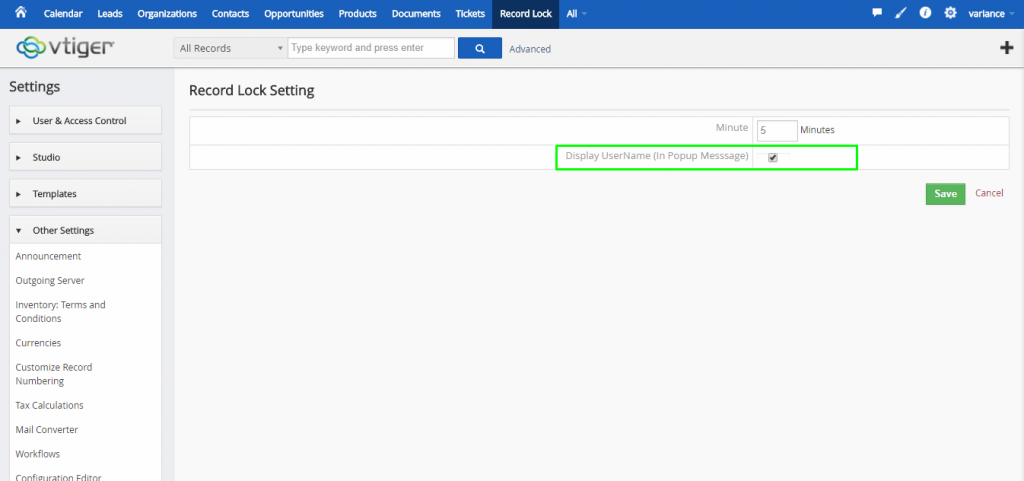Click the plus quick create icon
Screen dimensions: 1024x481
(1006, 48)
